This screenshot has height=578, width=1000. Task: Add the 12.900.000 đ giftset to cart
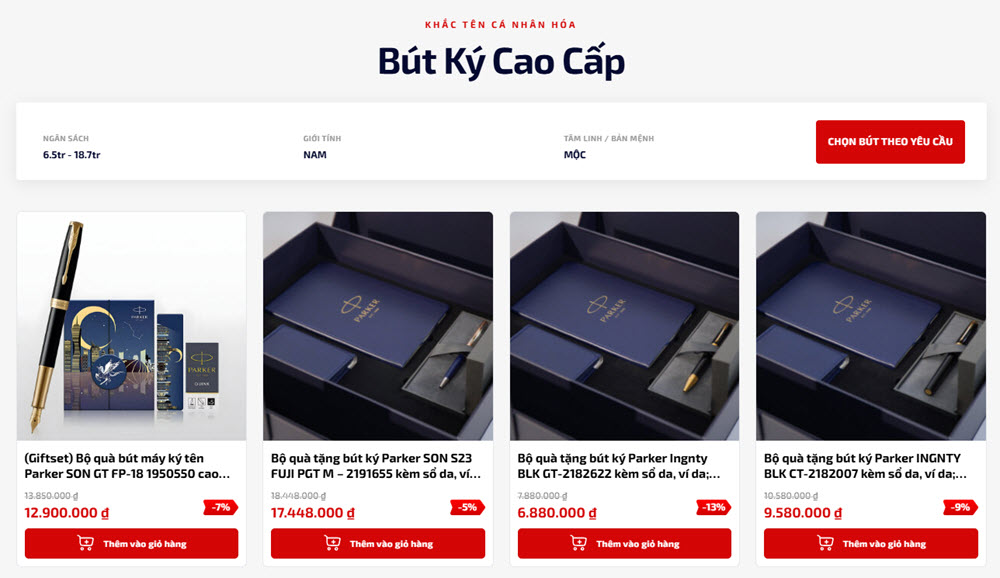[131, 544]
